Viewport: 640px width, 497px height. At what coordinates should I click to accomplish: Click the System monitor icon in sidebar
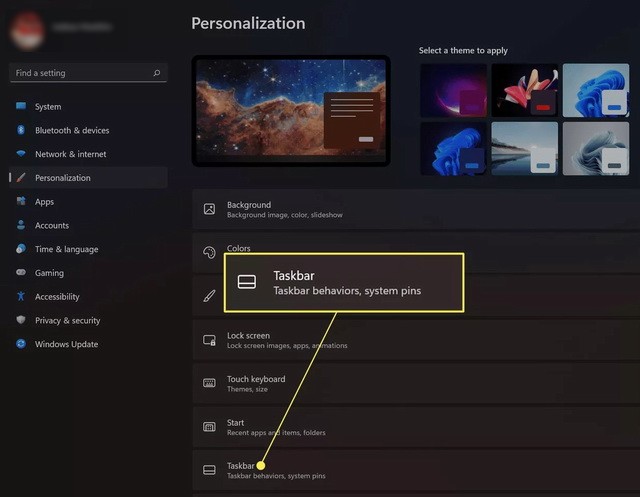21,106
